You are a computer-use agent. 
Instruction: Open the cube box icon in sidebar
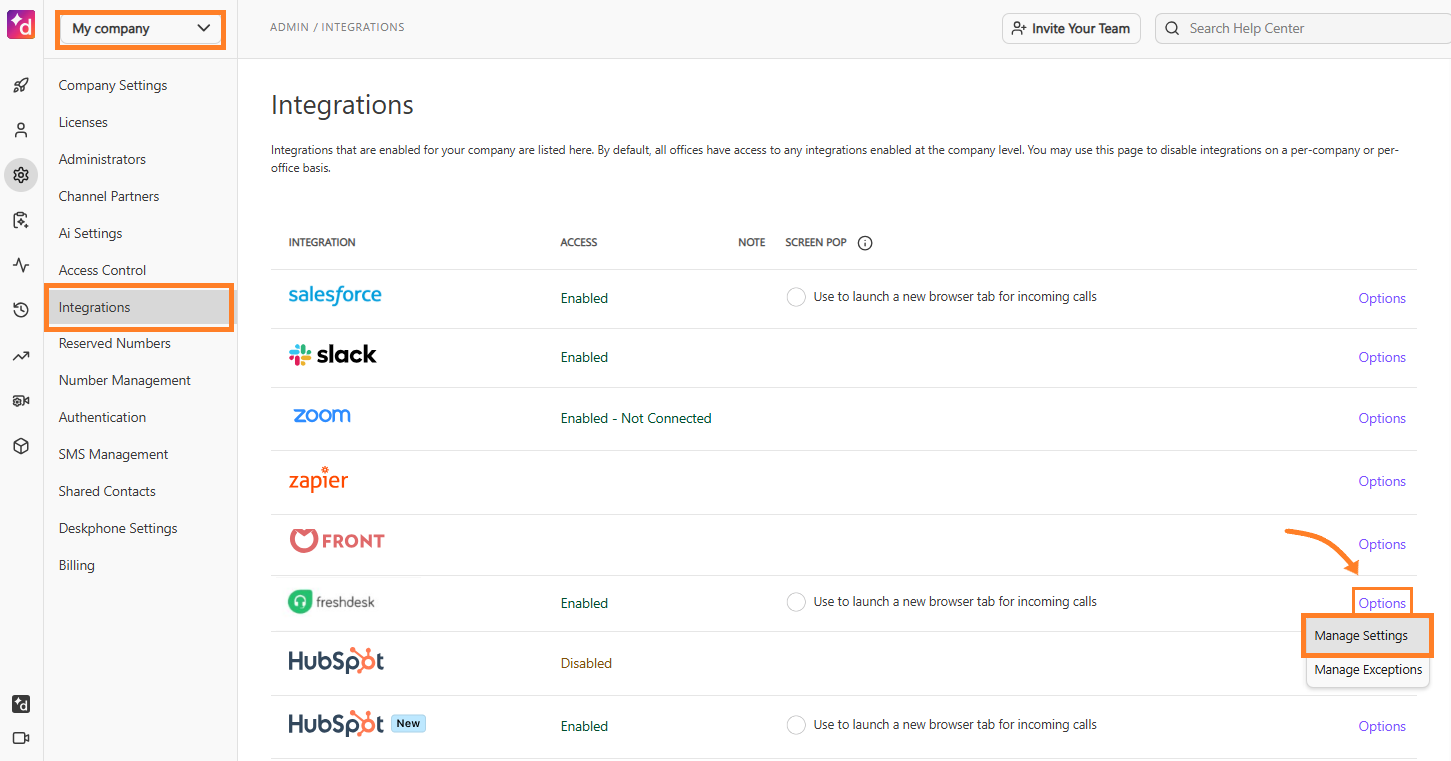[21, 446]
